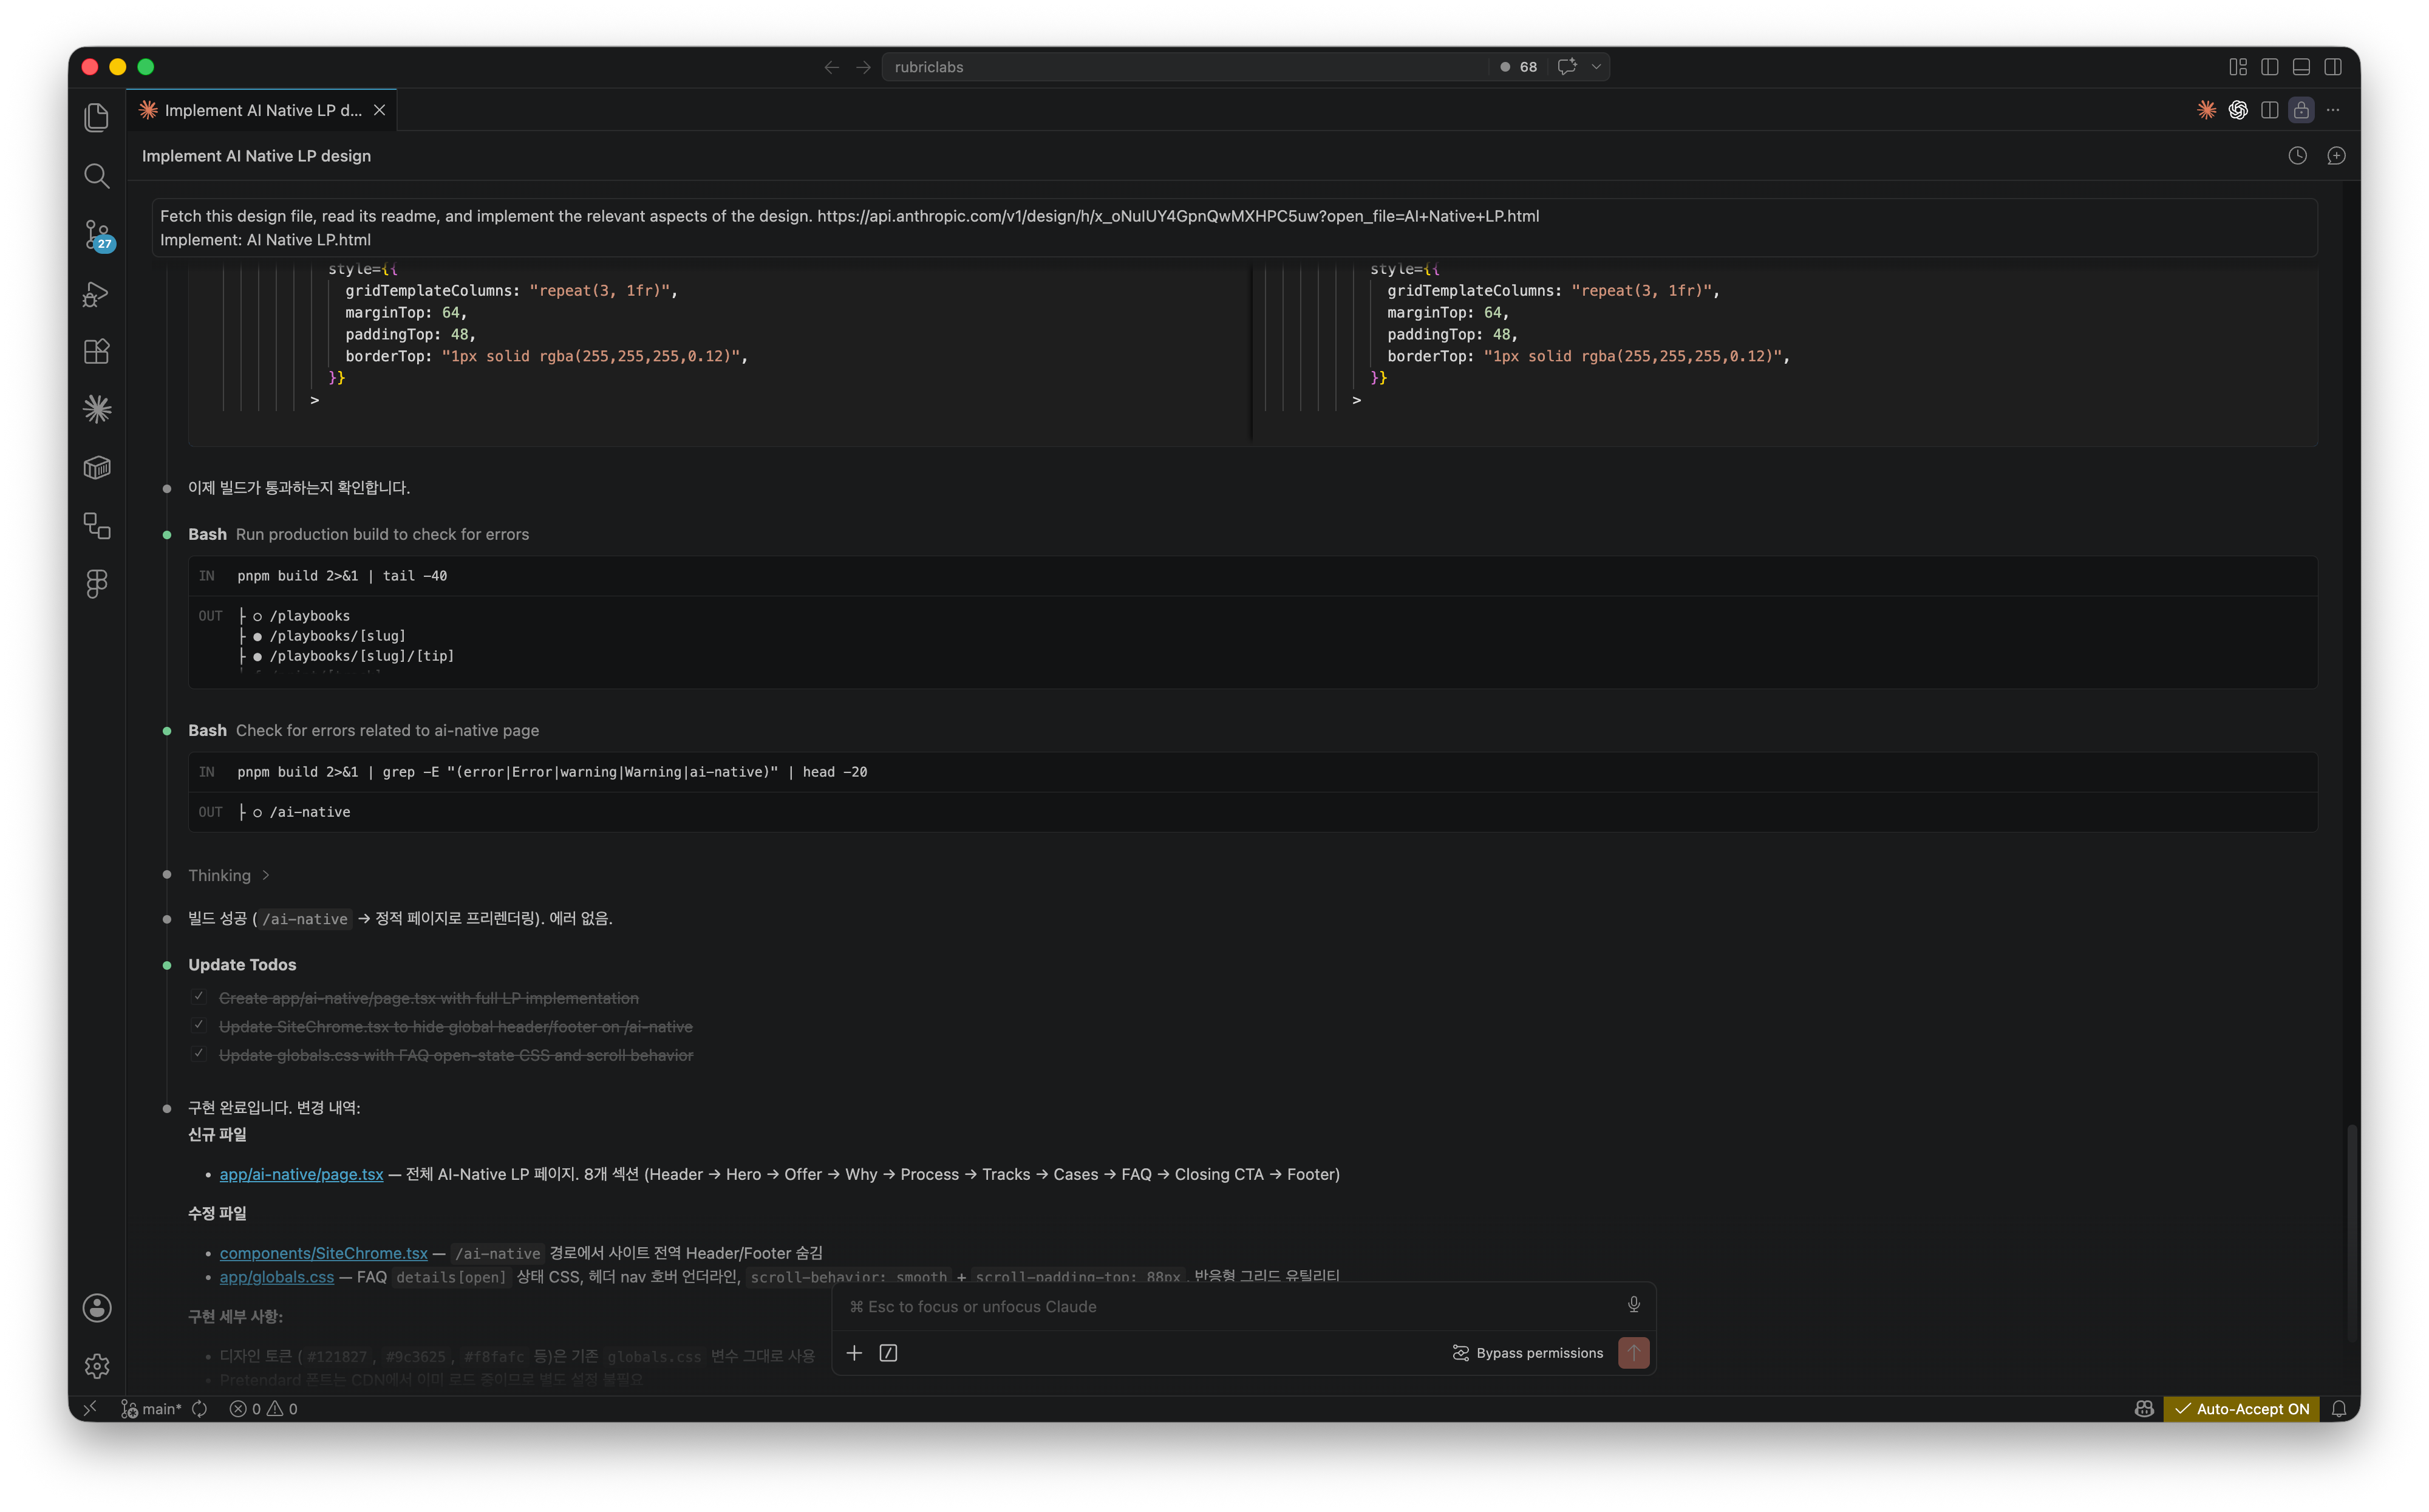The image size is (2429, 1512).
Task: Click the Claude prompt input field
Action: (x=1230, y=1307)
